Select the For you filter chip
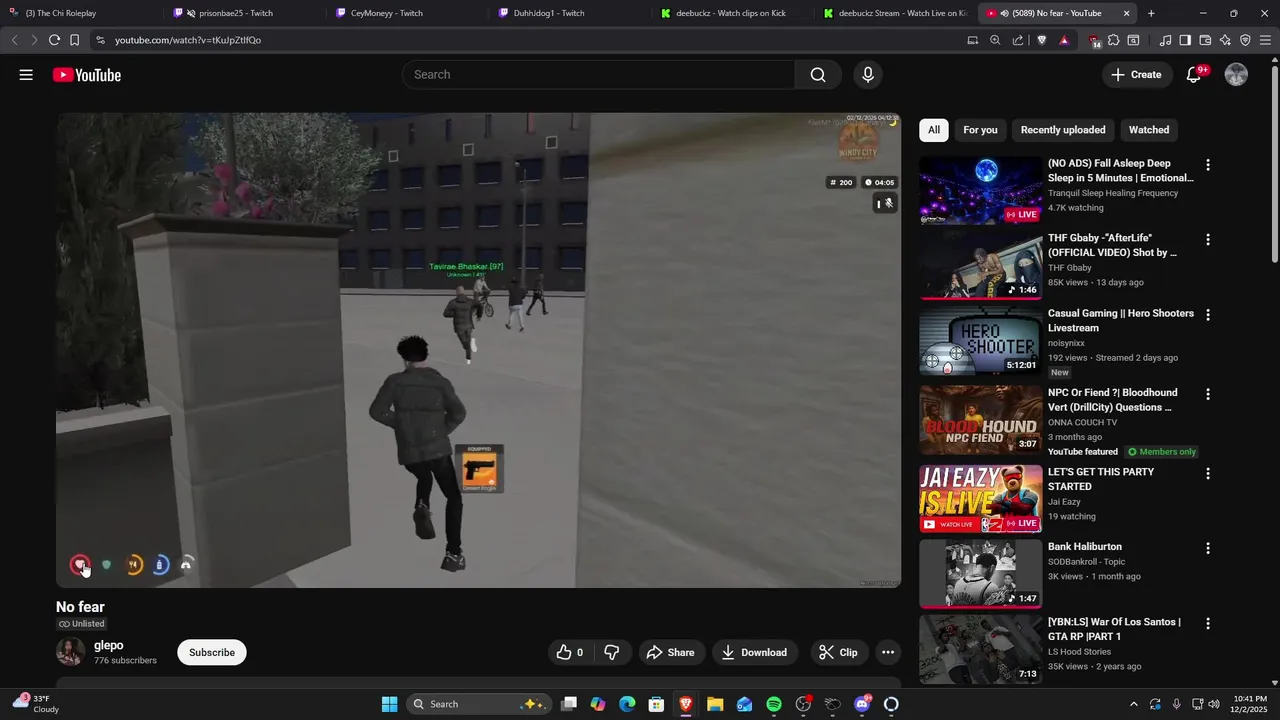The image size is (1280, 720). point(980,130)
